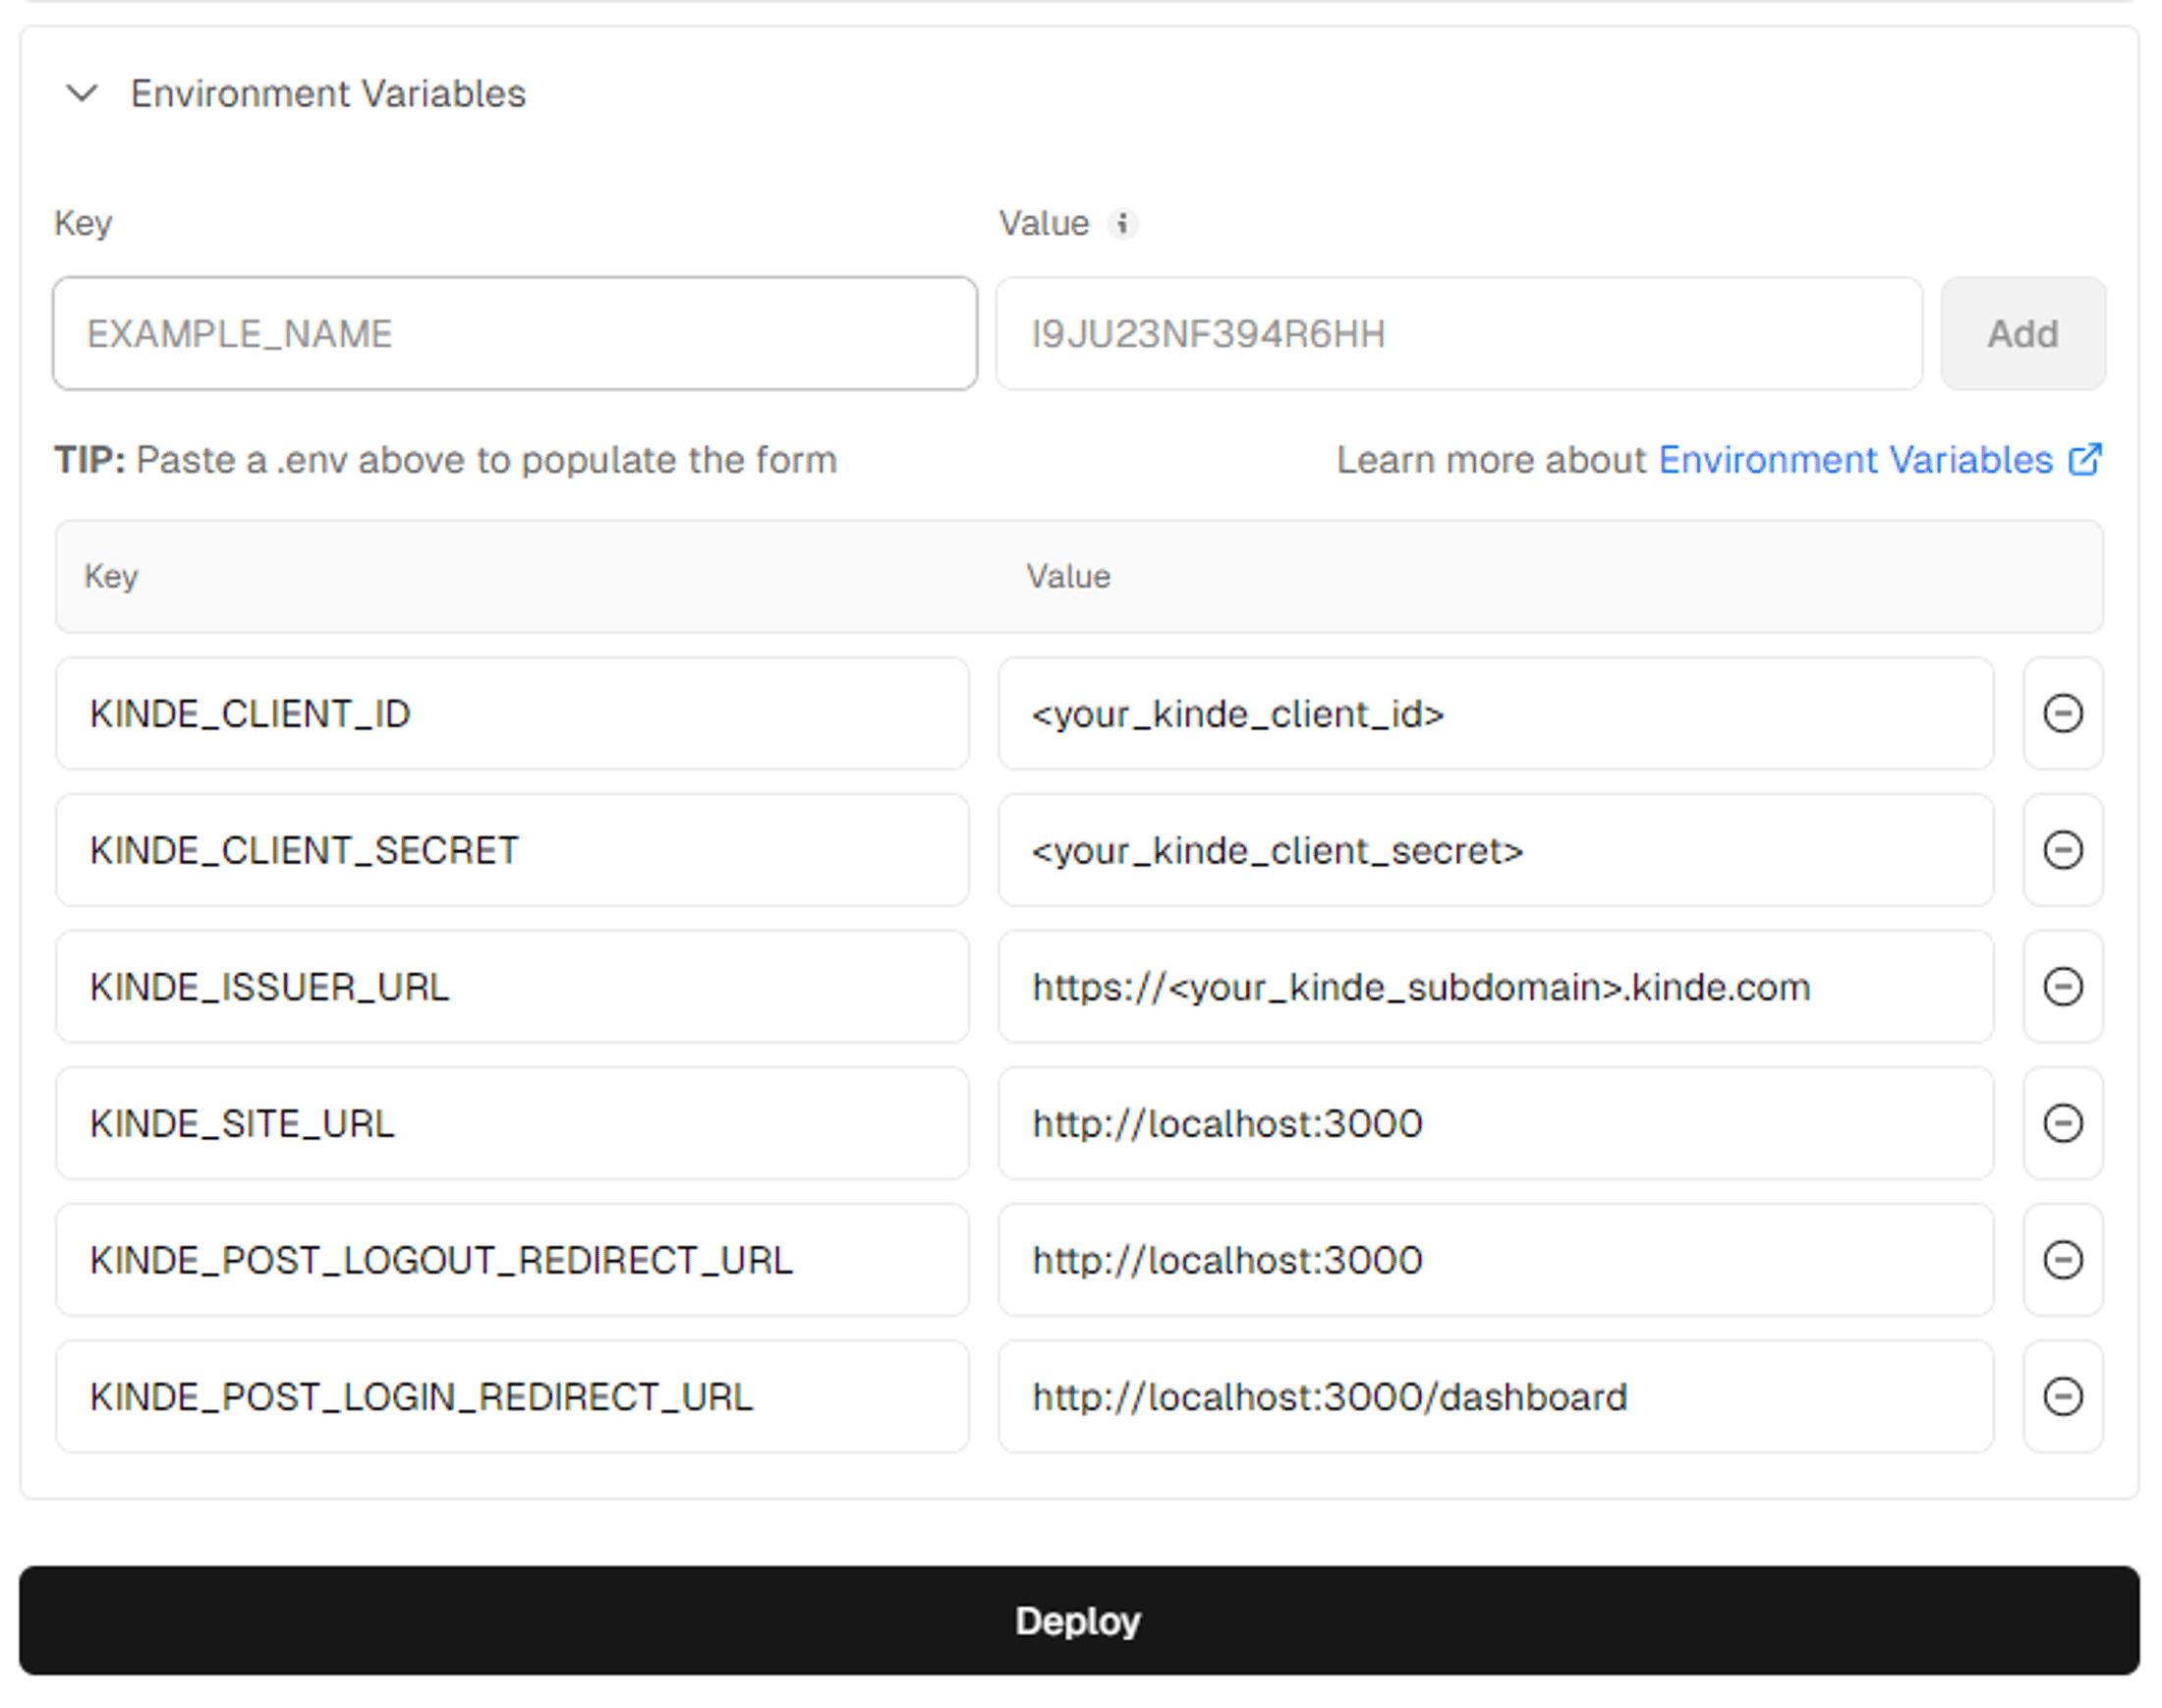Click the Key column header in table
The image size is (2162, 1708).
pos(111,576)
